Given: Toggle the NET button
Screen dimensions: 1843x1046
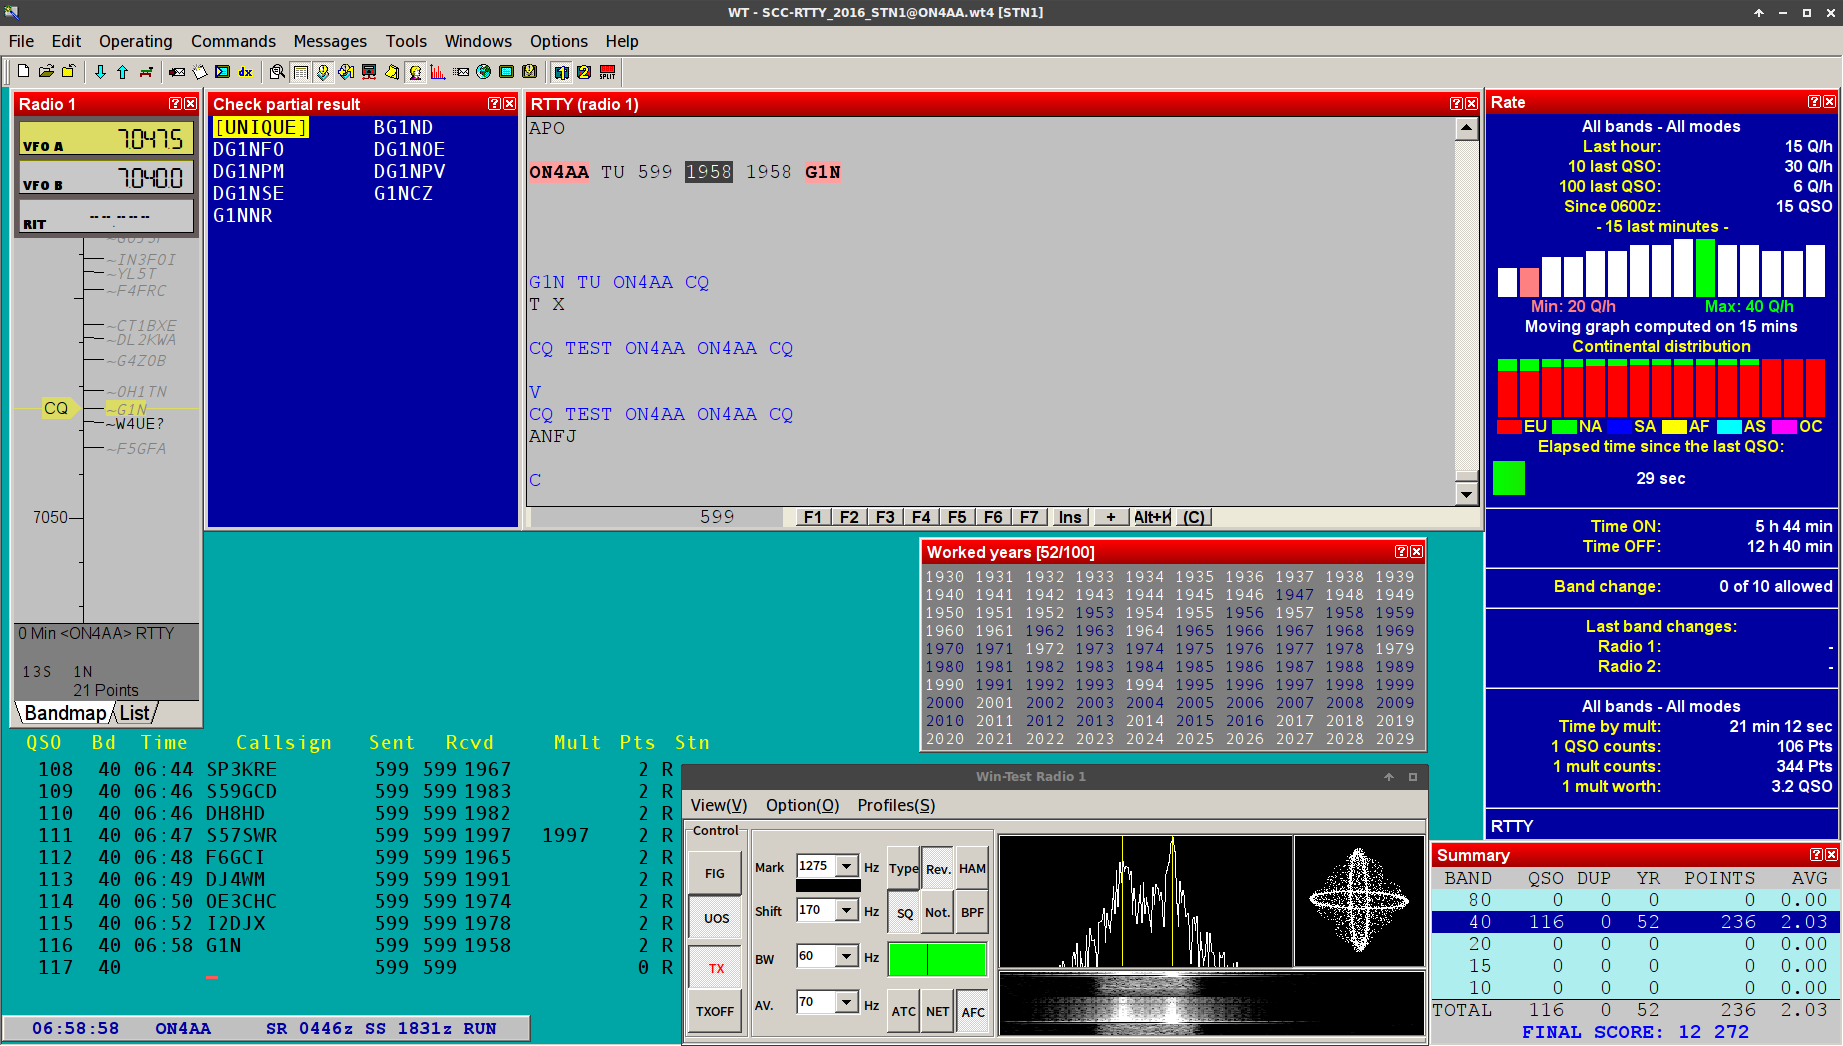Looking at the screenshot, I should pos(938,1011).
